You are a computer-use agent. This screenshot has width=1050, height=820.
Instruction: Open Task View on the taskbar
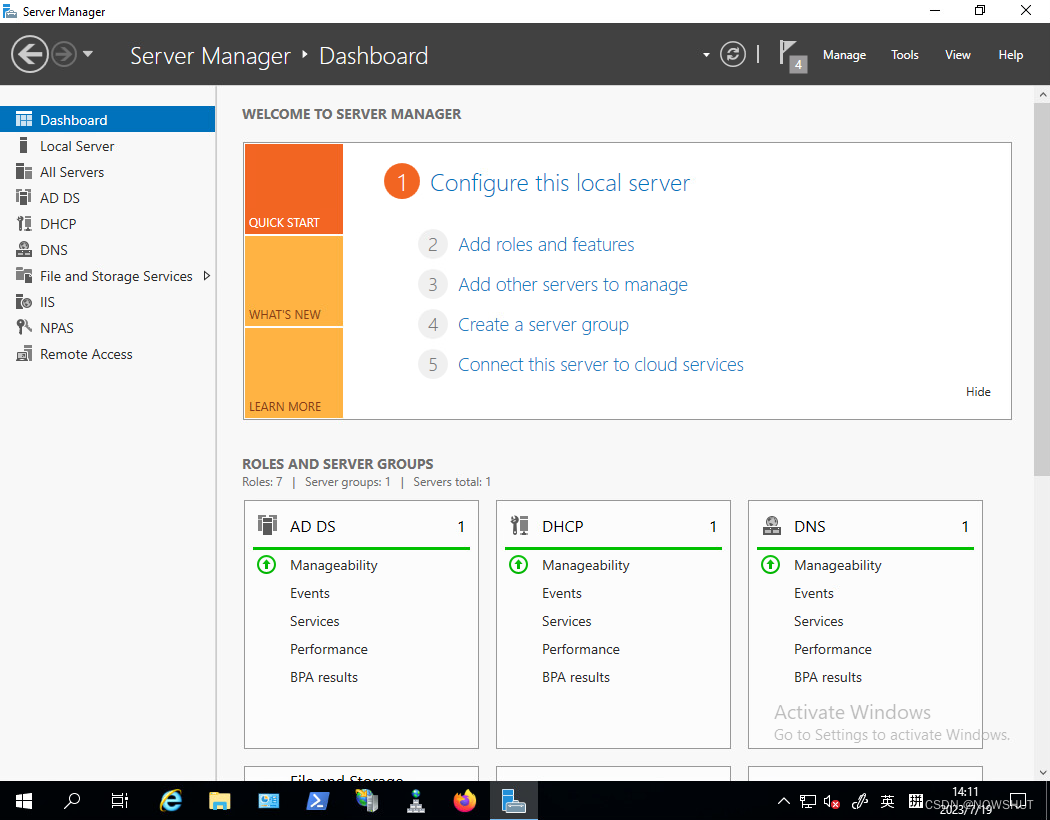tap(120, 801)
